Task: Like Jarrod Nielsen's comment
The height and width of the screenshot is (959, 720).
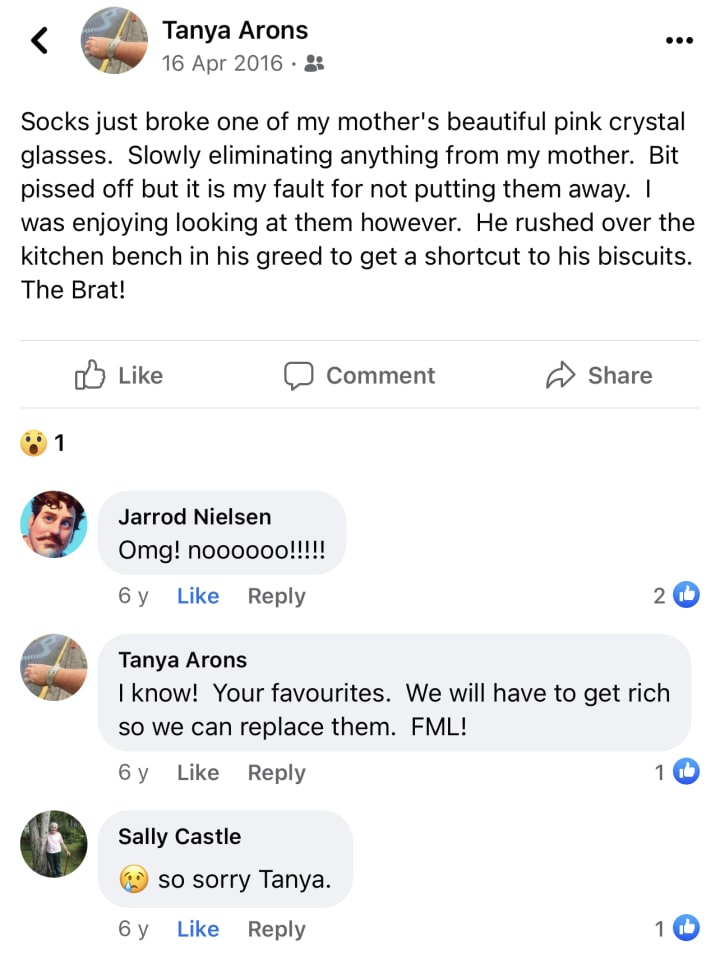Action: point(198,596)
